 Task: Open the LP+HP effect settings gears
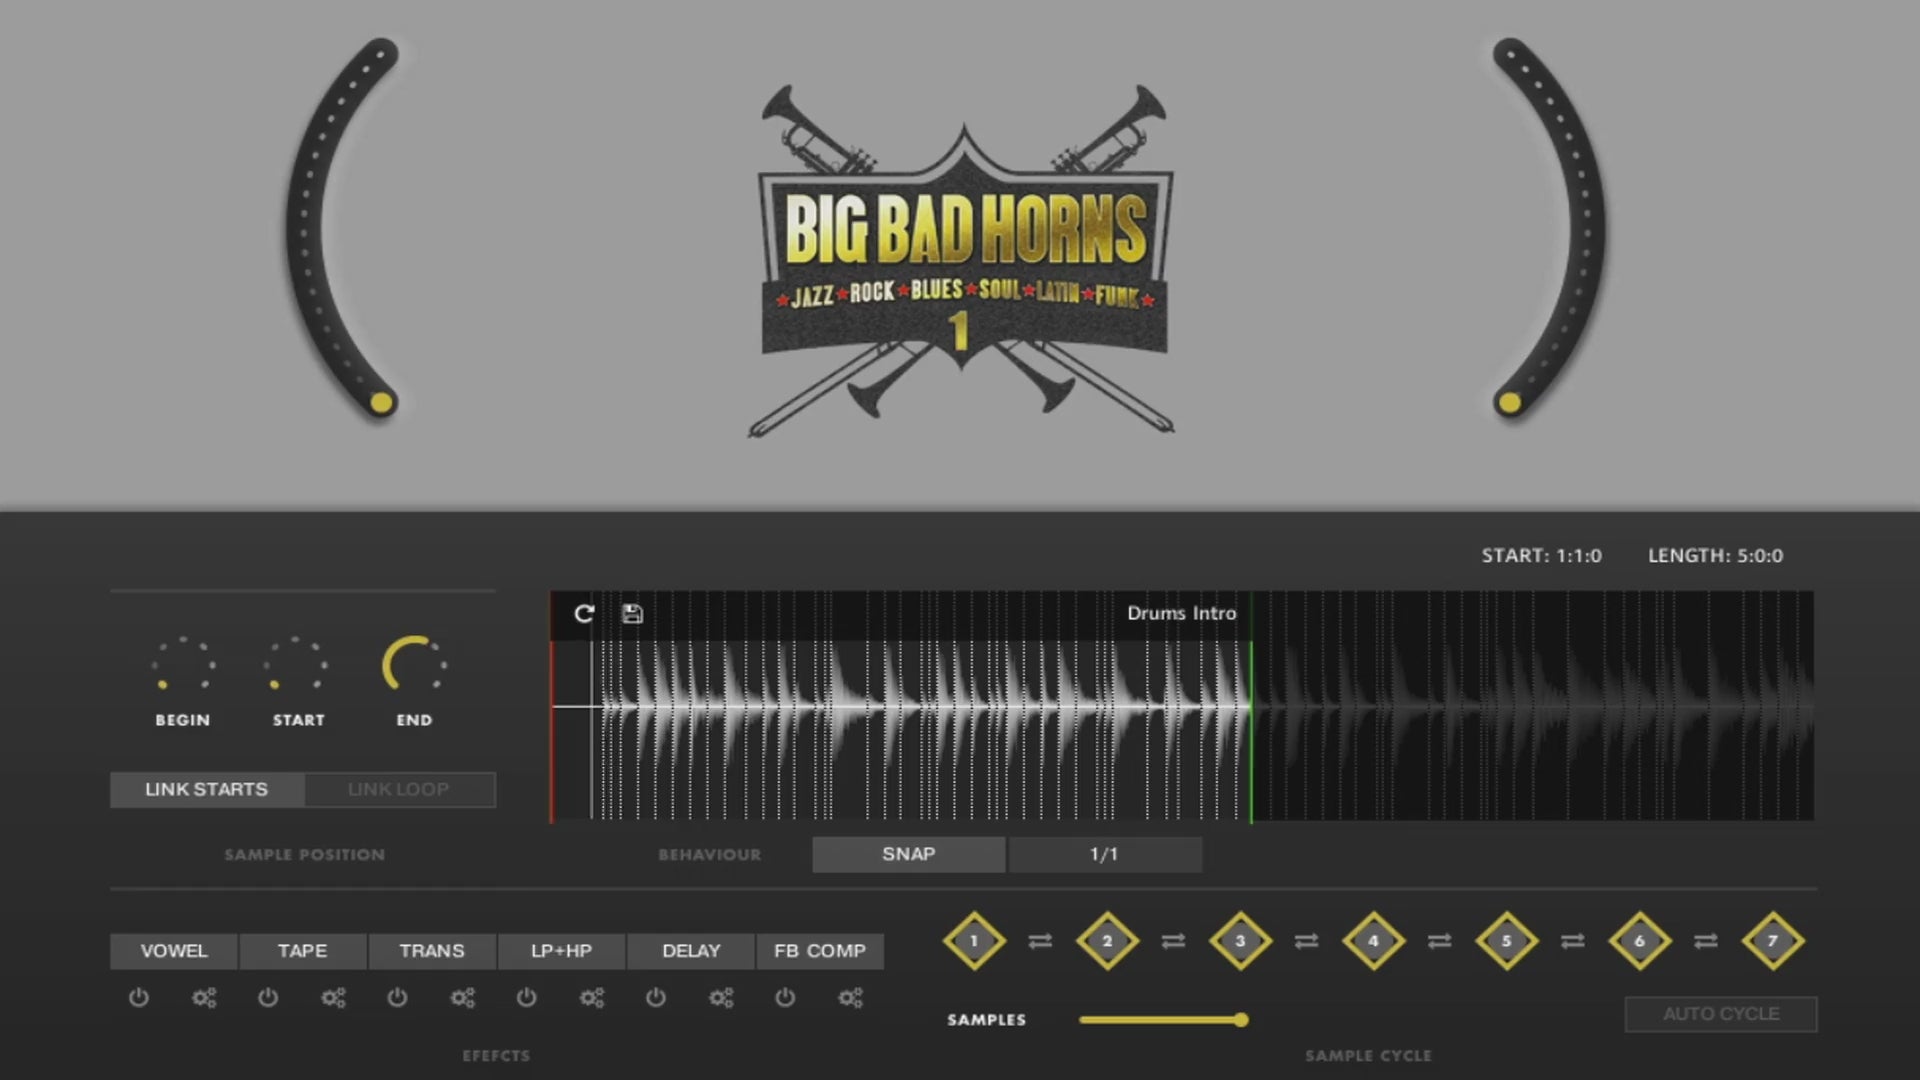[592, 997]
